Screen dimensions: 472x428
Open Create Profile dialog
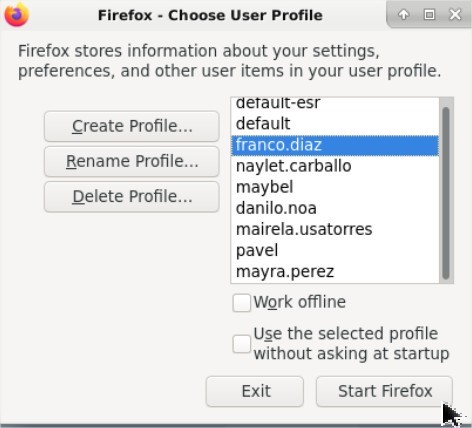click(x=132, y=126)
